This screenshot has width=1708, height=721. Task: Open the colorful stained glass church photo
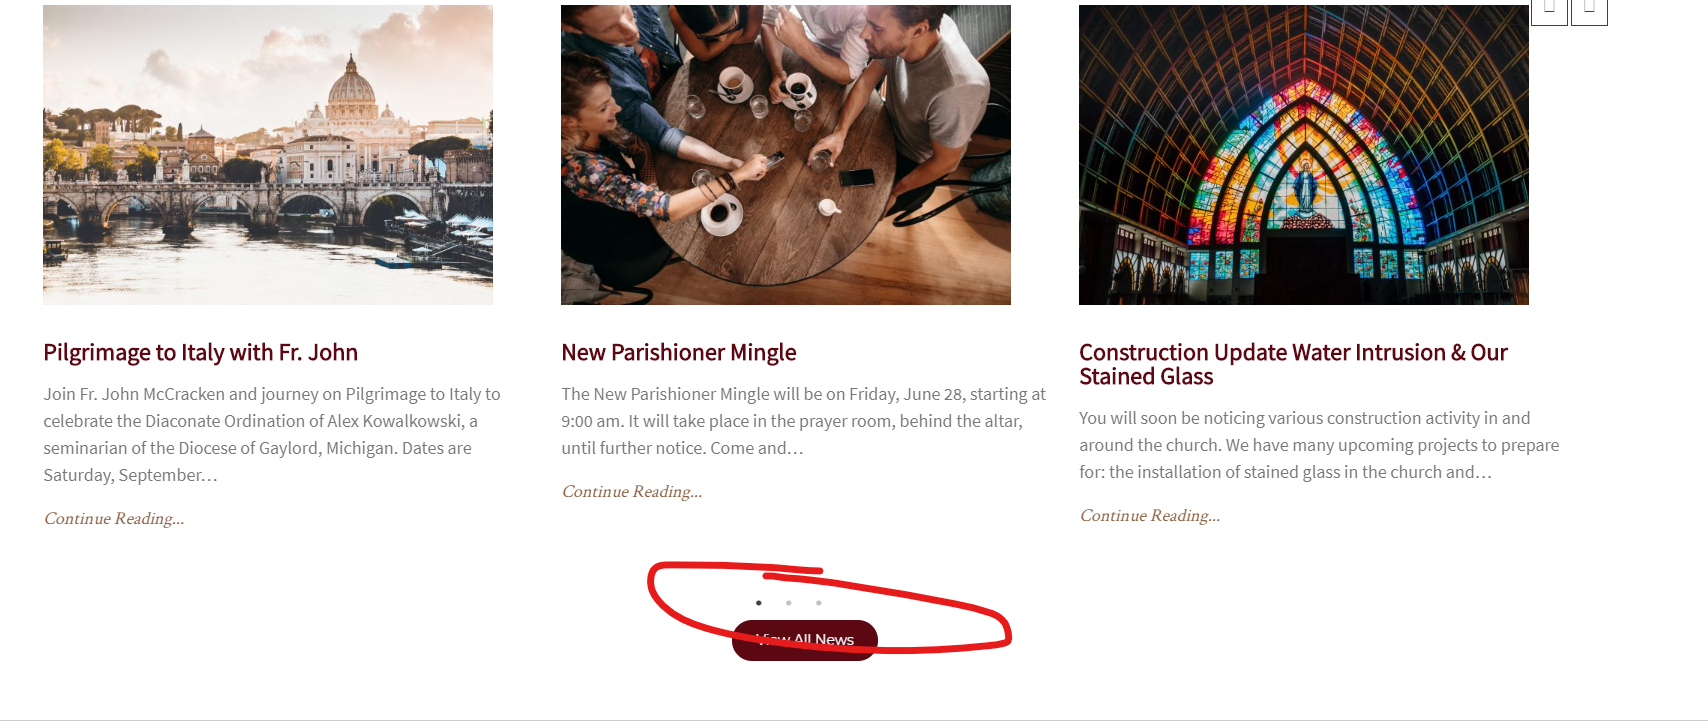point(1304,155)
